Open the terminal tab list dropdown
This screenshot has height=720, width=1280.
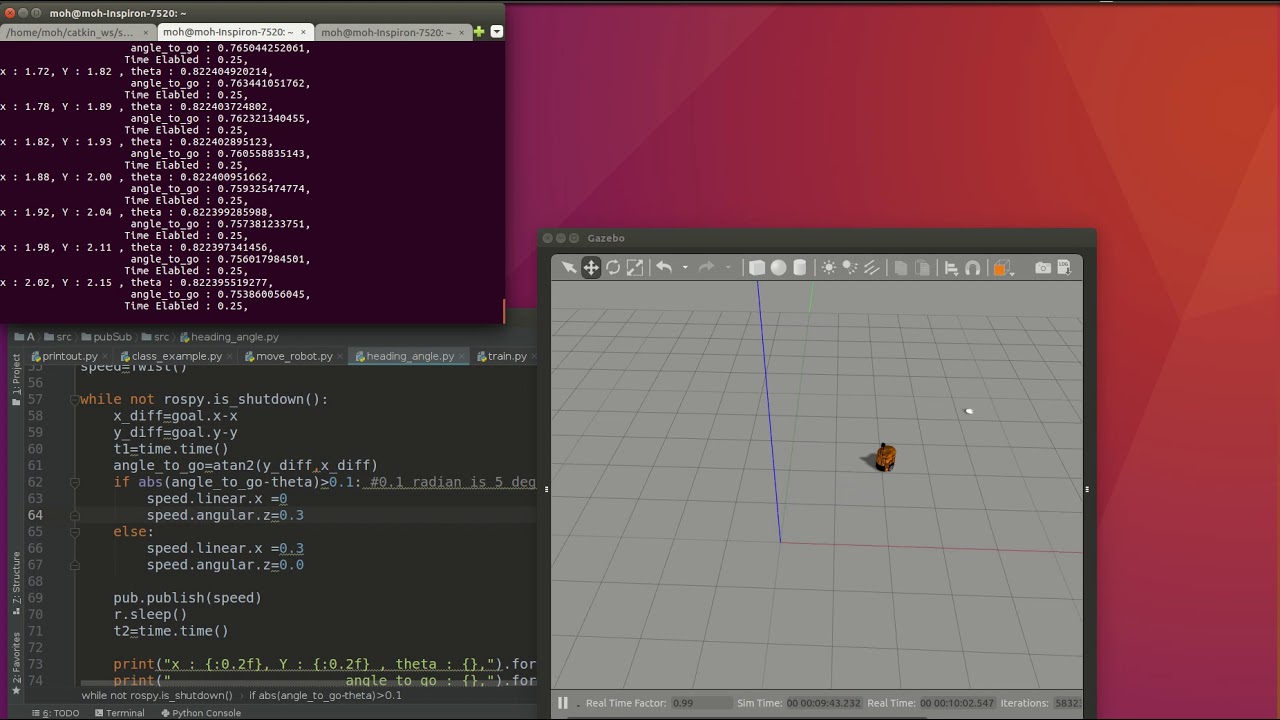[x=496, y=32]
